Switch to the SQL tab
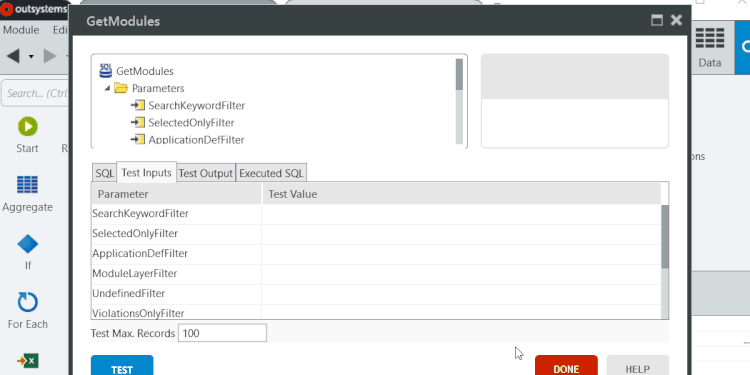The height and width of the screenshot is (375, 750). coord(104,173)
